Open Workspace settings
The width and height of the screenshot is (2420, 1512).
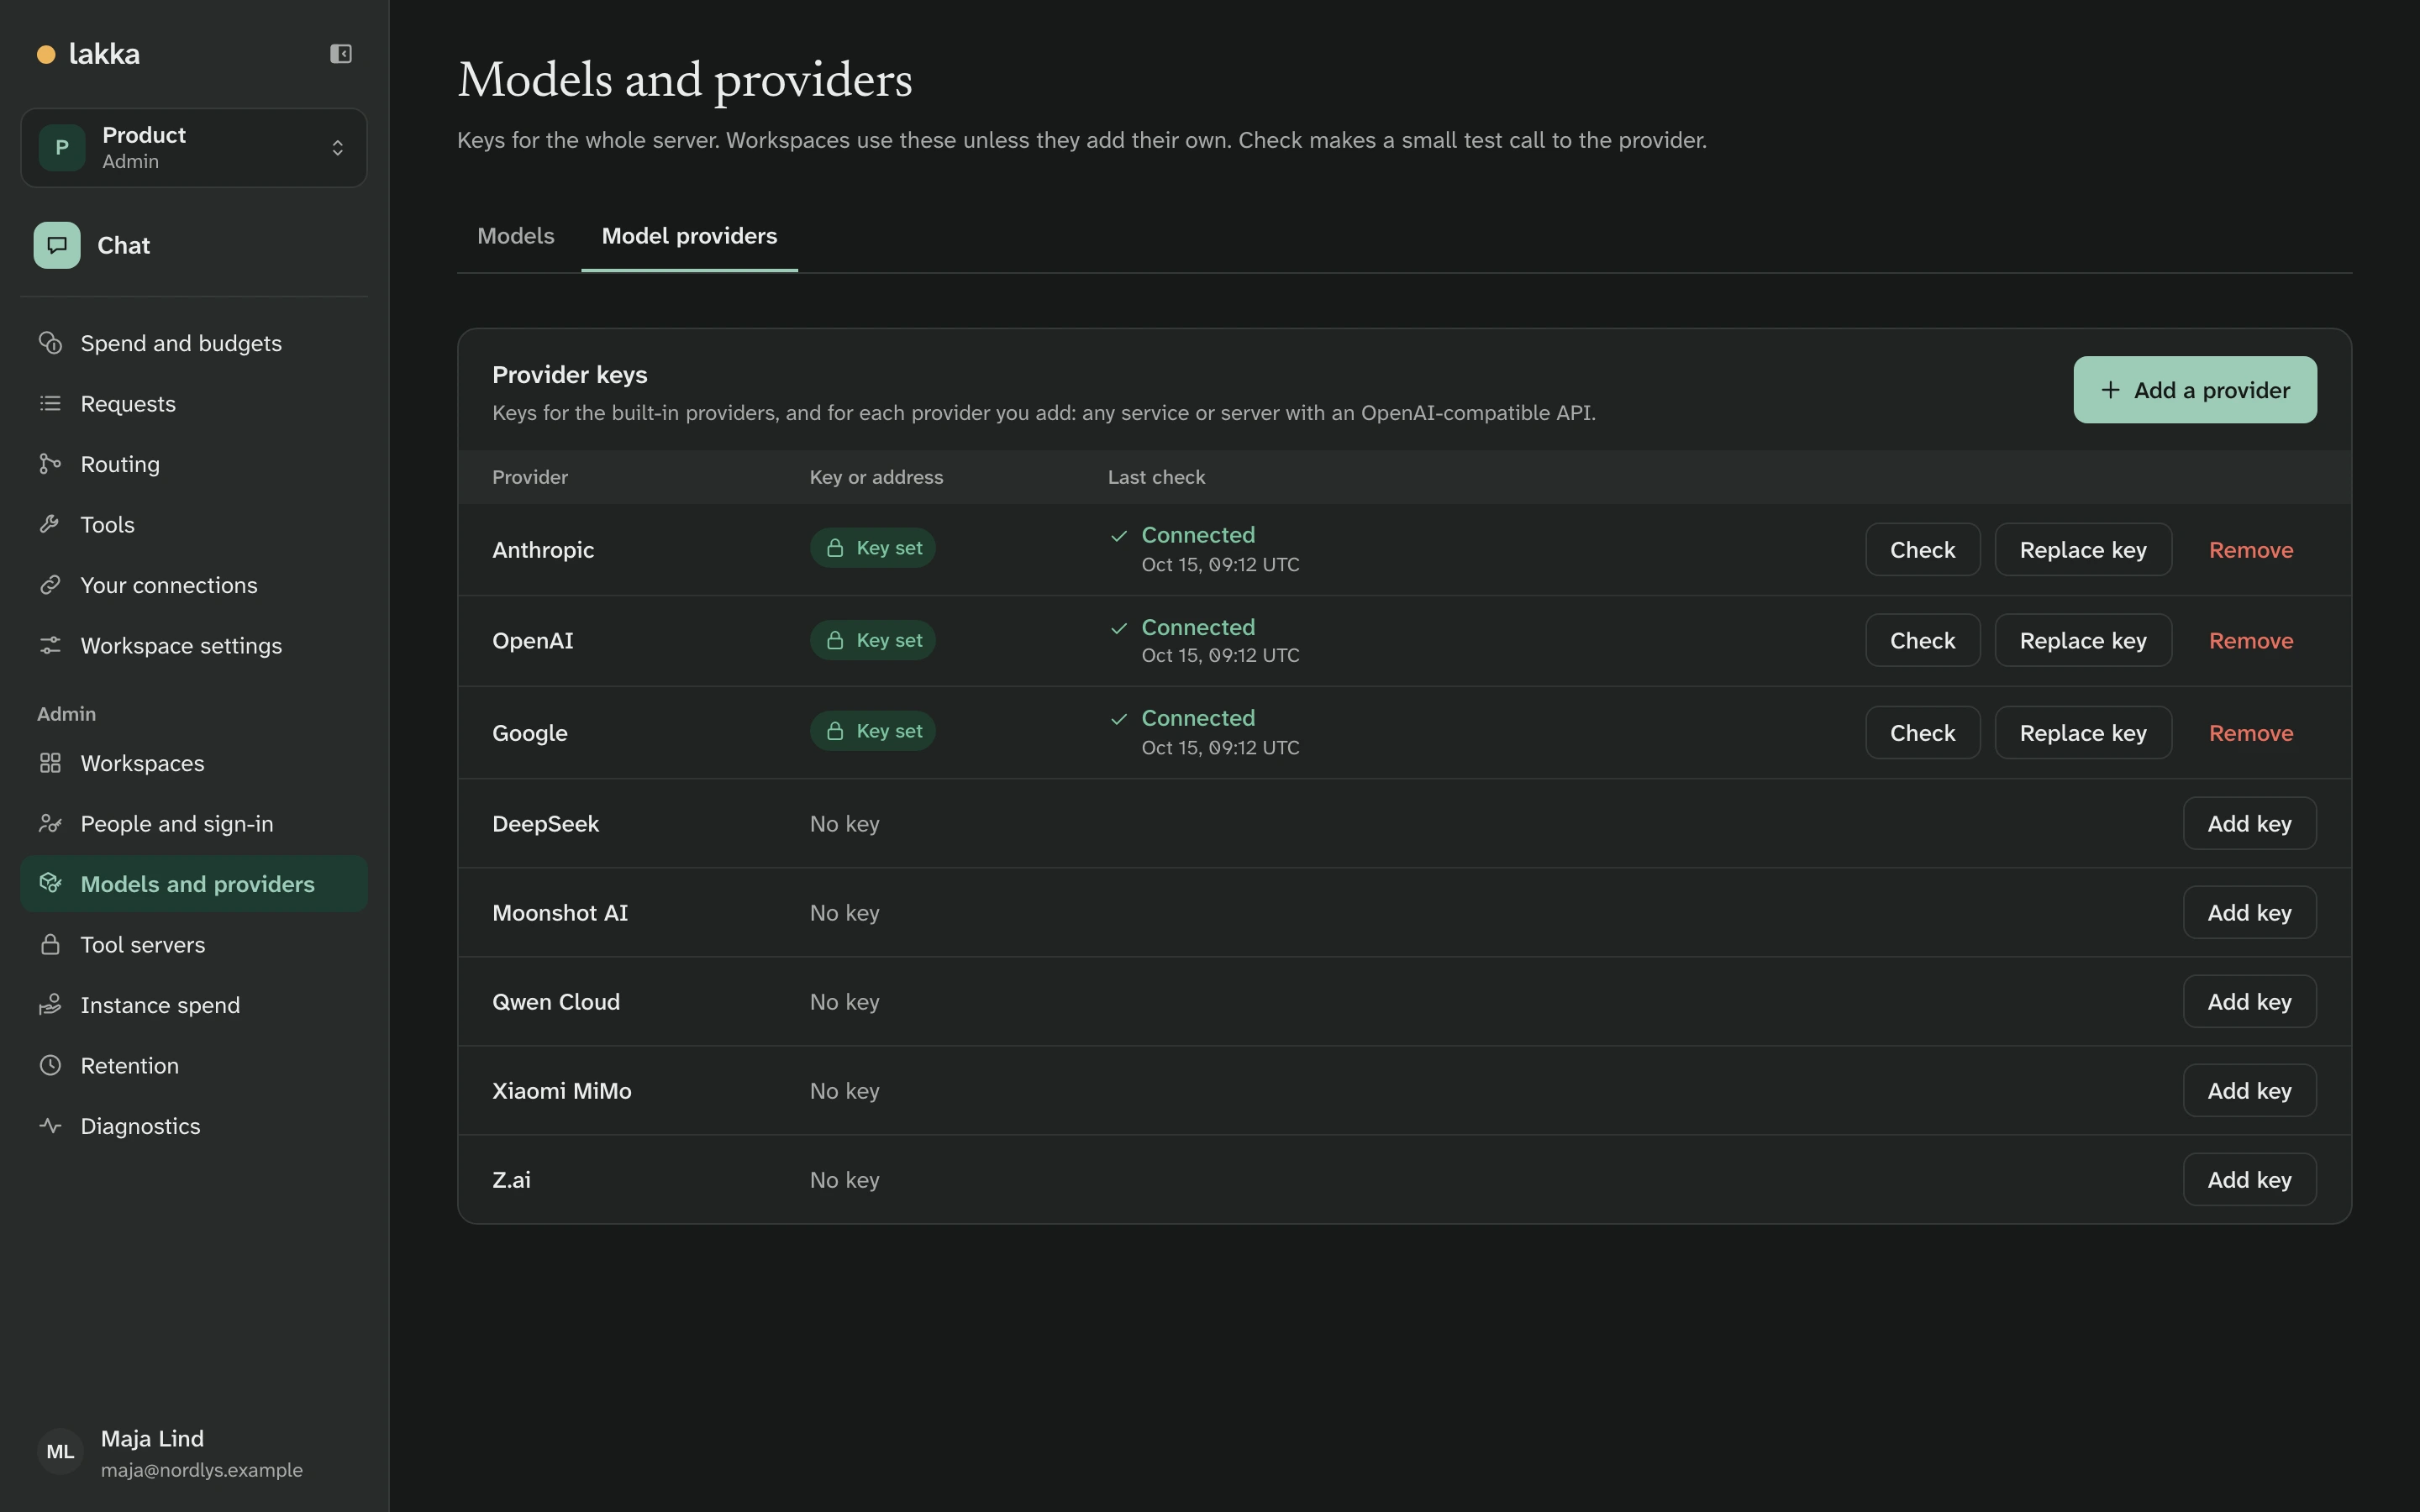pyautogui.click(x=194, y=645)
